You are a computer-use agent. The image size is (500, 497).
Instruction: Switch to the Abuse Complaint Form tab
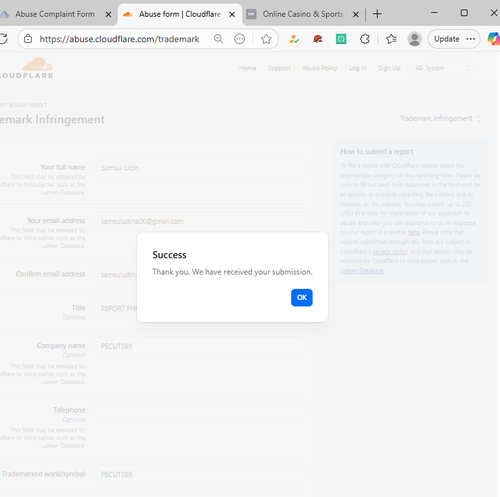(55, 14)
